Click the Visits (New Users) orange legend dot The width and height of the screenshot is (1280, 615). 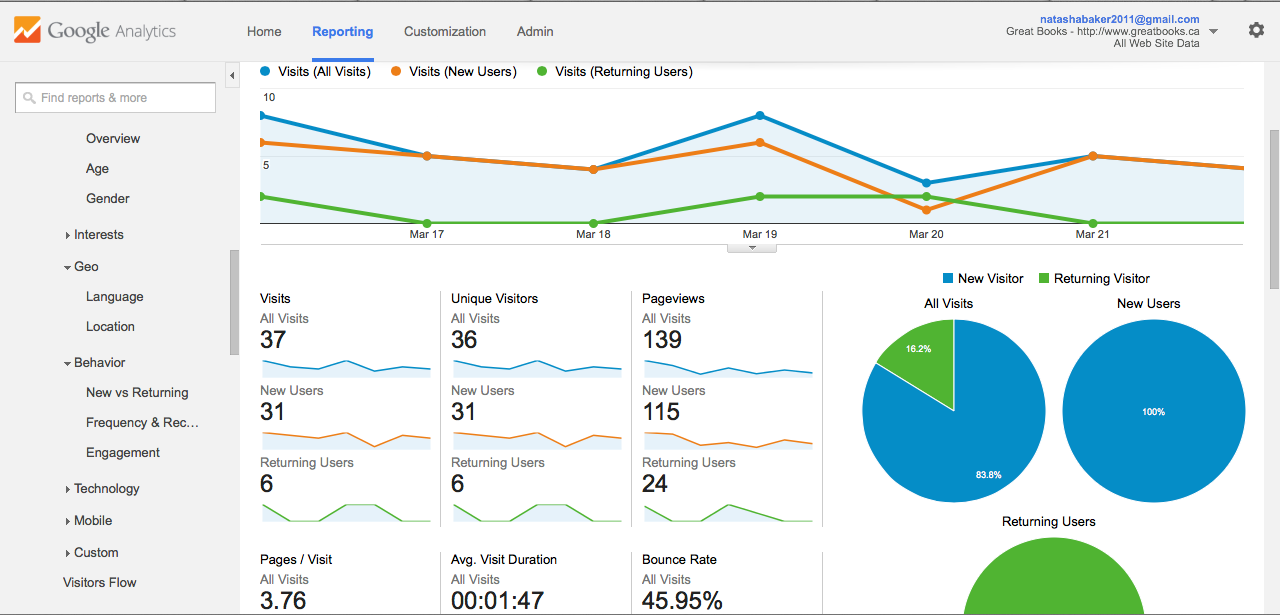click(396, 71)
